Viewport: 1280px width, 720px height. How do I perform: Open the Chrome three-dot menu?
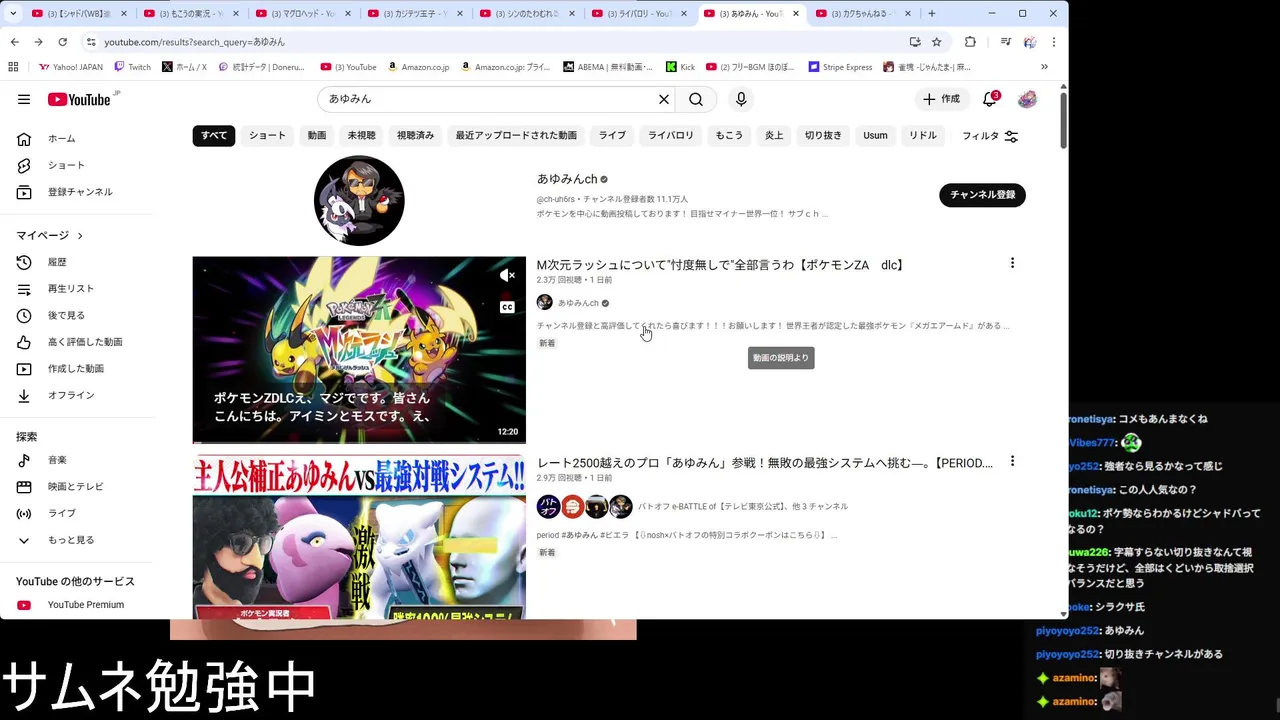click(x=1053, y=42)
